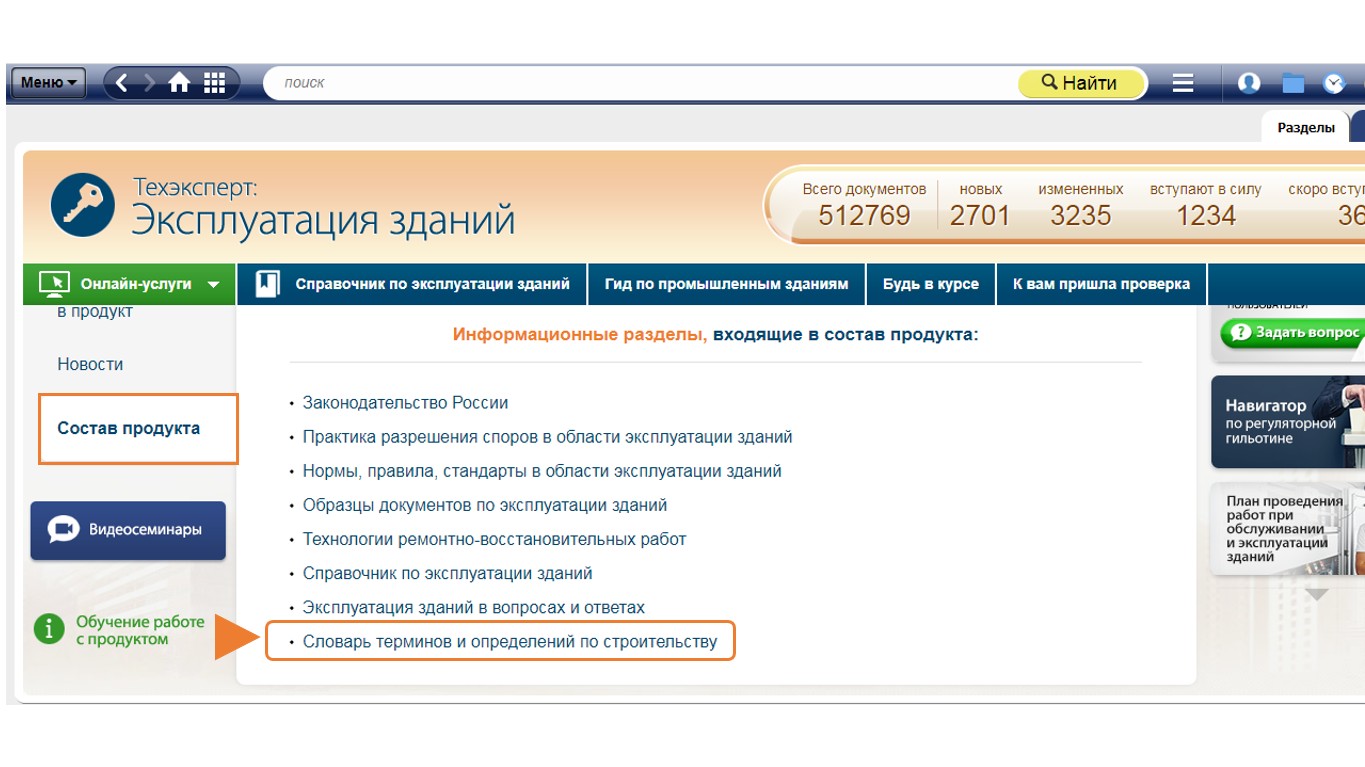Focus the поиск search field
This screenshot has height=767, width=1365.
[640, 83]
